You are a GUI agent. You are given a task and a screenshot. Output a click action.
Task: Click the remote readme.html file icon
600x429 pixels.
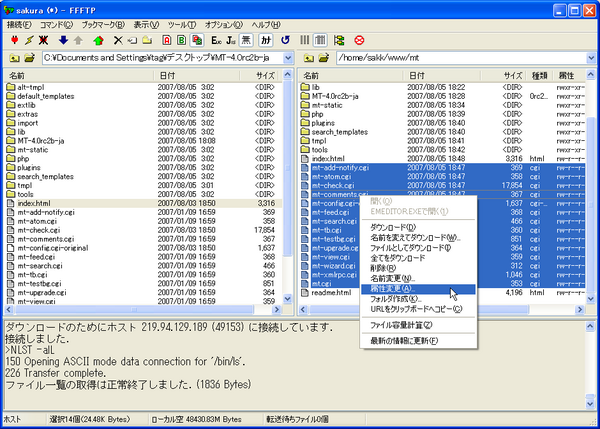[305, 293]
